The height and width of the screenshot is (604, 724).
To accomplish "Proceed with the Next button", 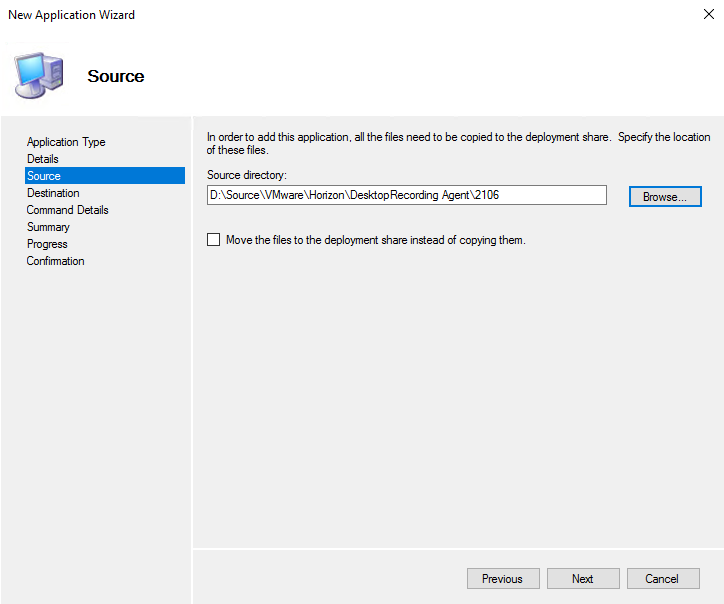I will coord(583,579).
